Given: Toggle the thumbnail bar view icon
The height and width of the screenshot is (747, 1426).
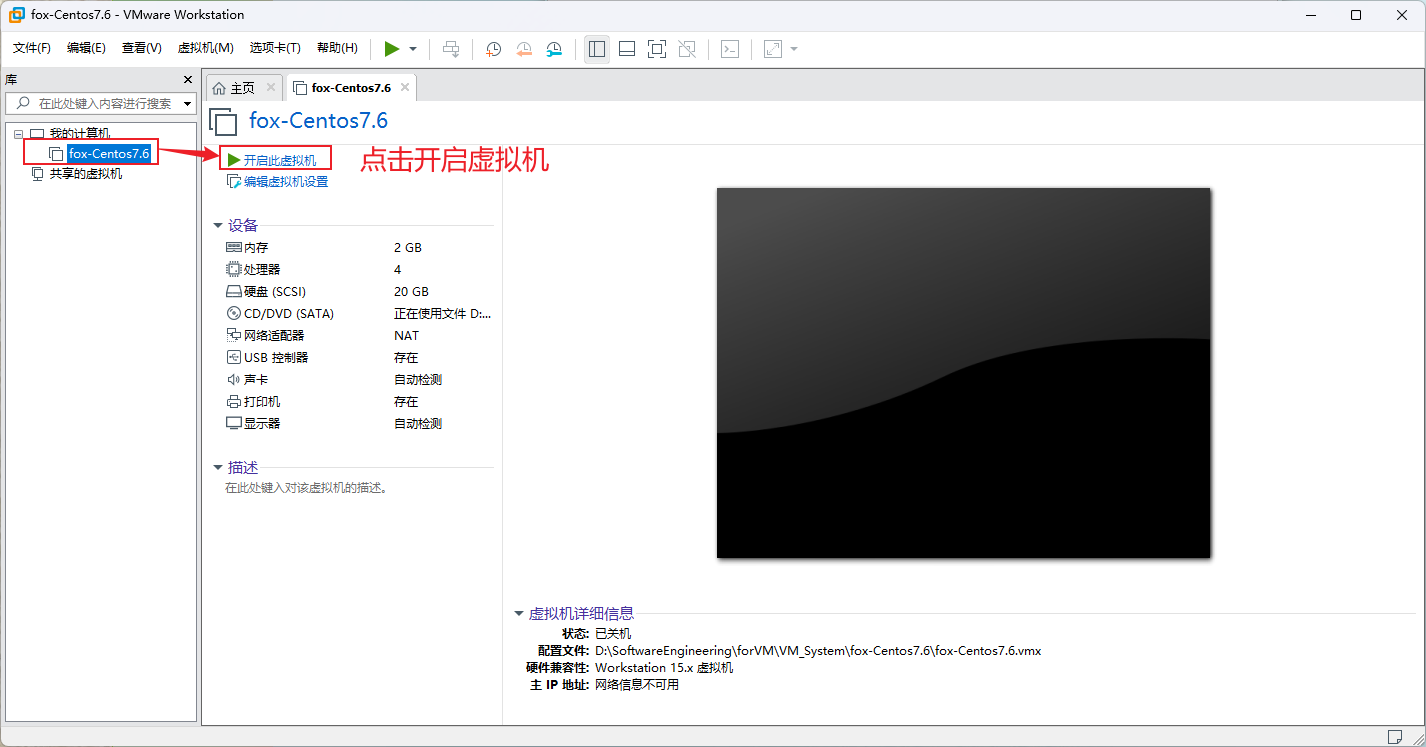Looking at the screenshot, I should pos(627,49).
